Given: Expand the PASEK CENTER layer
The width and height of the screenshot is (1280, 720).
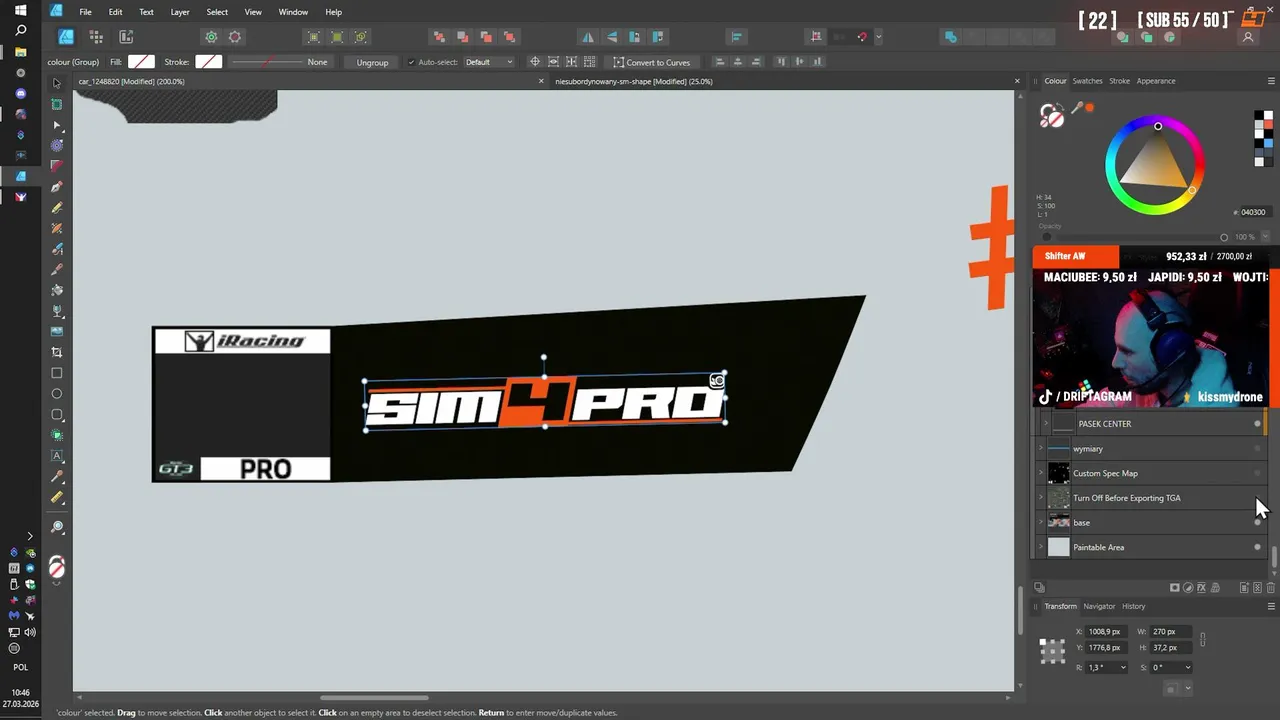Looking at the screenshot, I should pyautogui.click(x=1045, y=424).
